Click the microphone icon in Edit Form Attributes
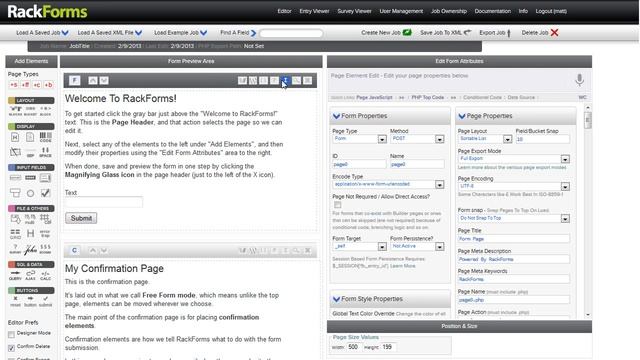640x360 pixels. point(579,80)
